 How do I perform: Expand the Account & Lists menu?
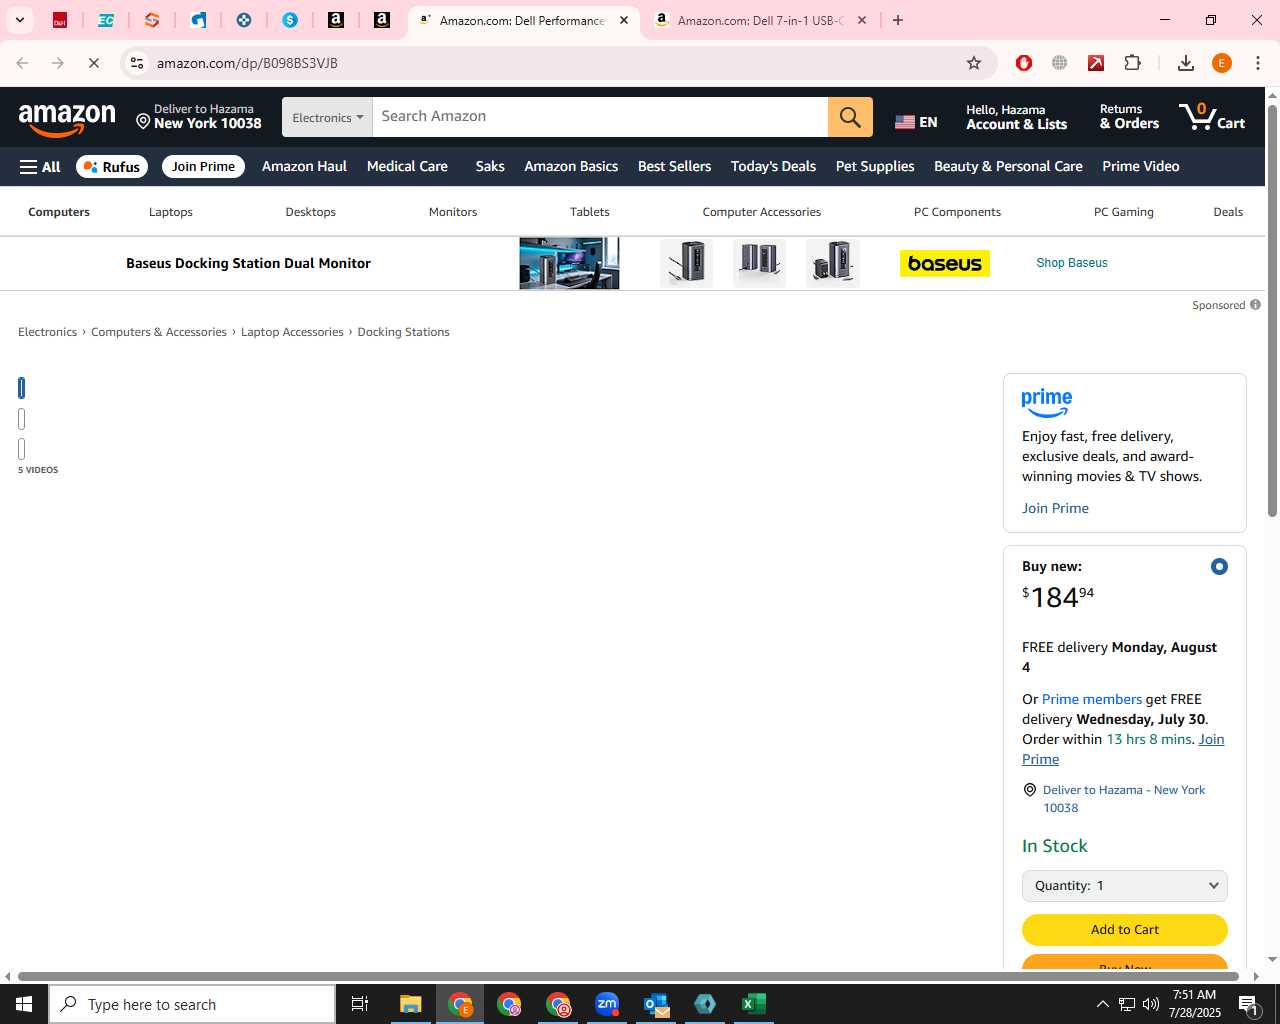(x=1016, y=117)
